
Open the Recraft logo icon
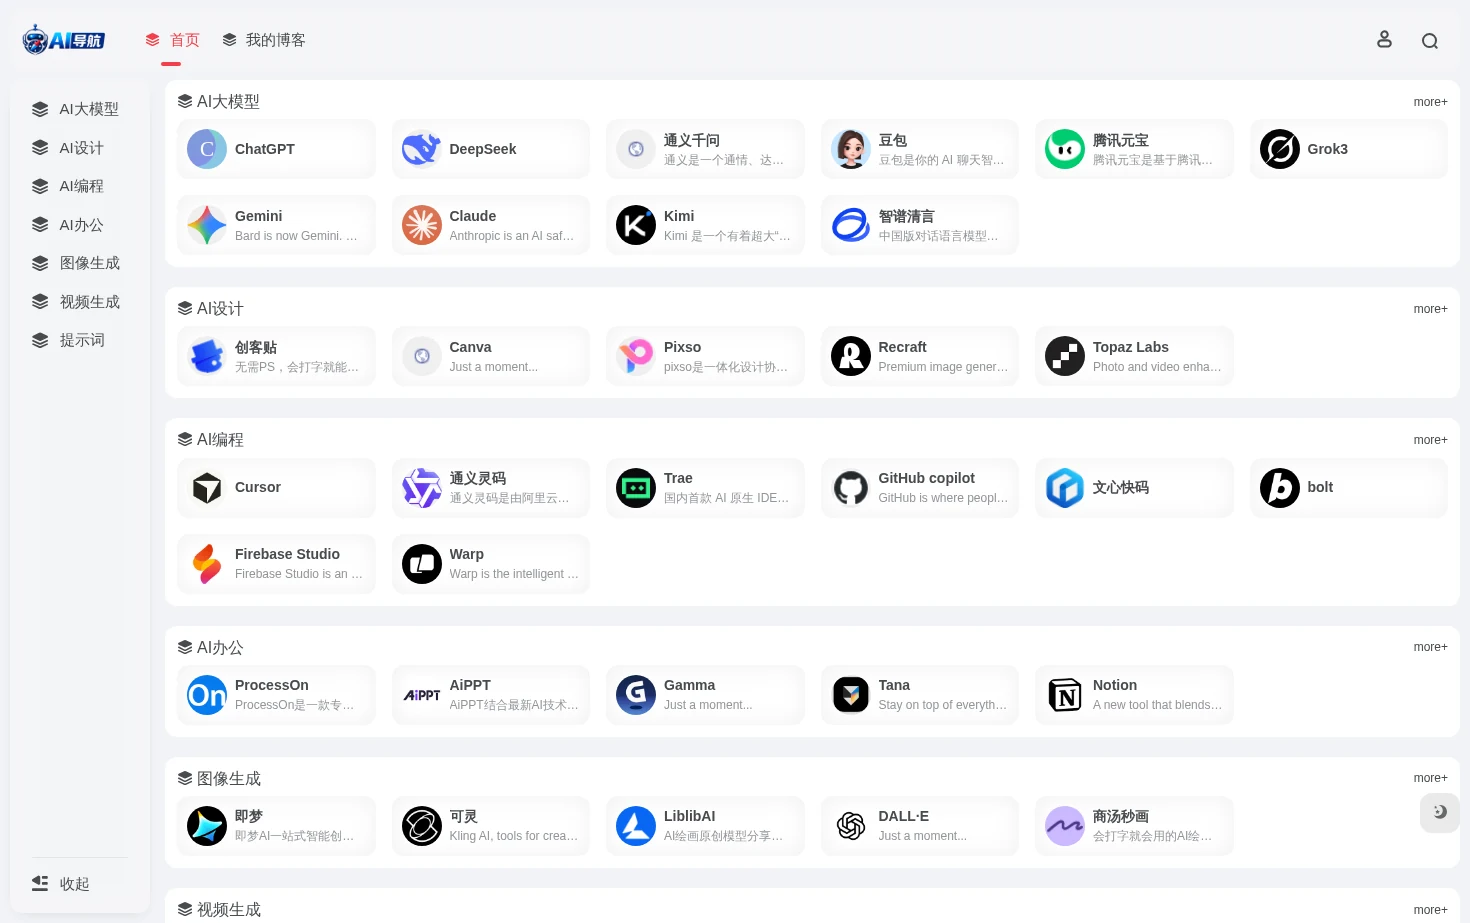851,356
